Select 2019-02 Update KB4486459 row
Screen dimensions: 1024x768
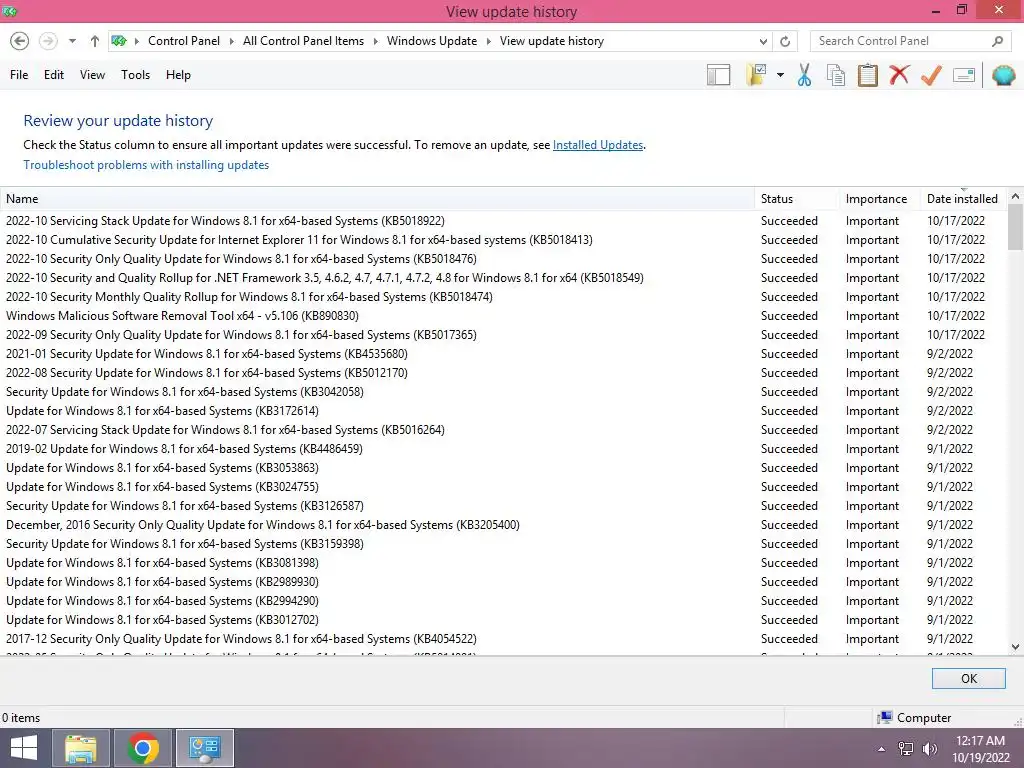point(504,449)
